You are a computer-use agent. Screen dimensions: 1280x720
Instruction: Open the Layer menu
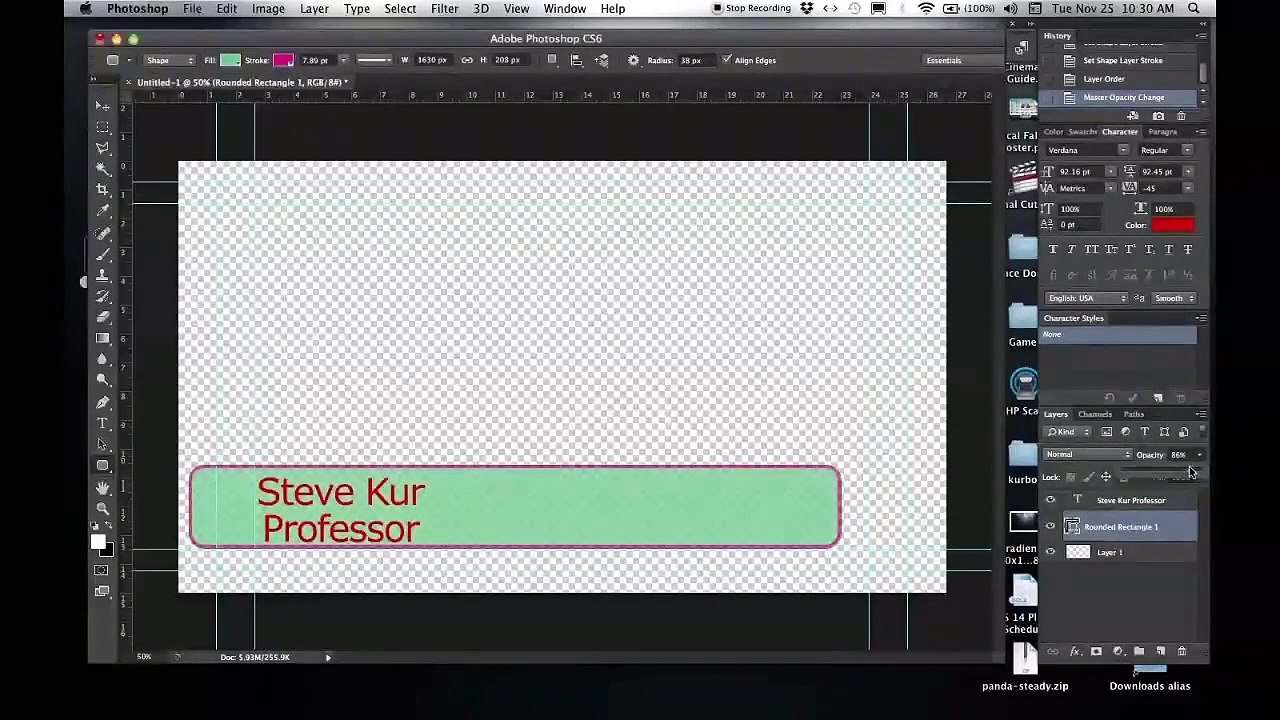coord(314,9)
